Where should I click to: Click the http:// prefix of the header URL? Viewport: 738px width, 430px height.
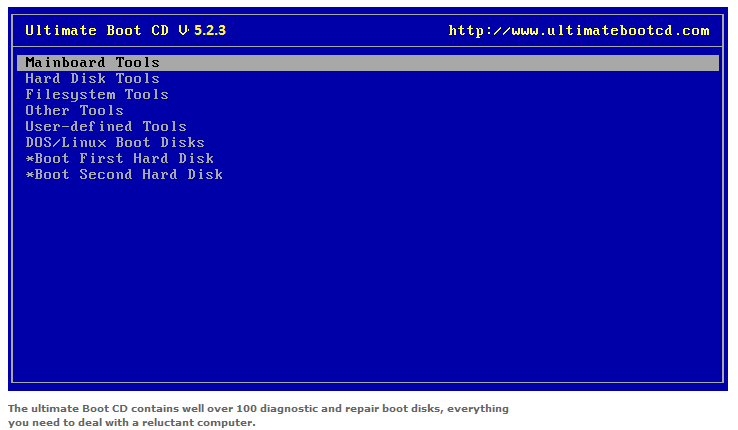(479, 31)
